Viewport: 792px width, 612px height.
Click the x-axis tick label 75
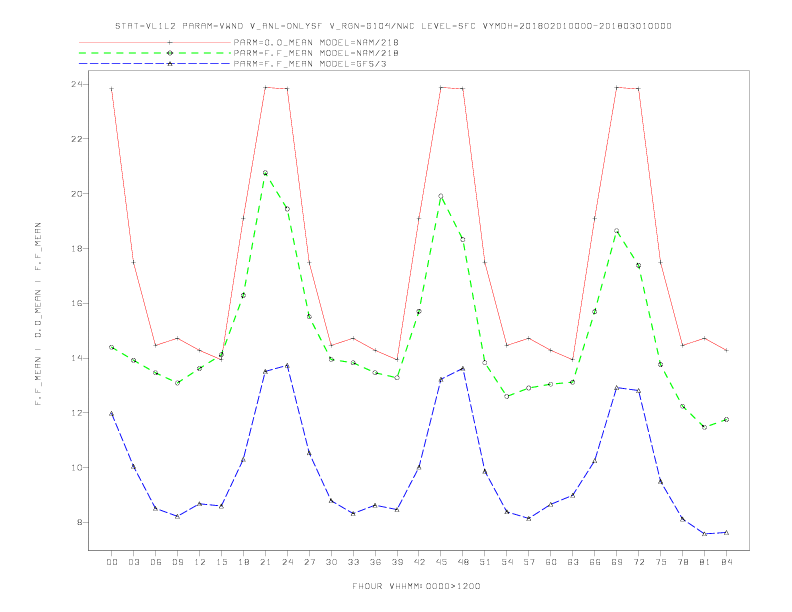(661, 562)
